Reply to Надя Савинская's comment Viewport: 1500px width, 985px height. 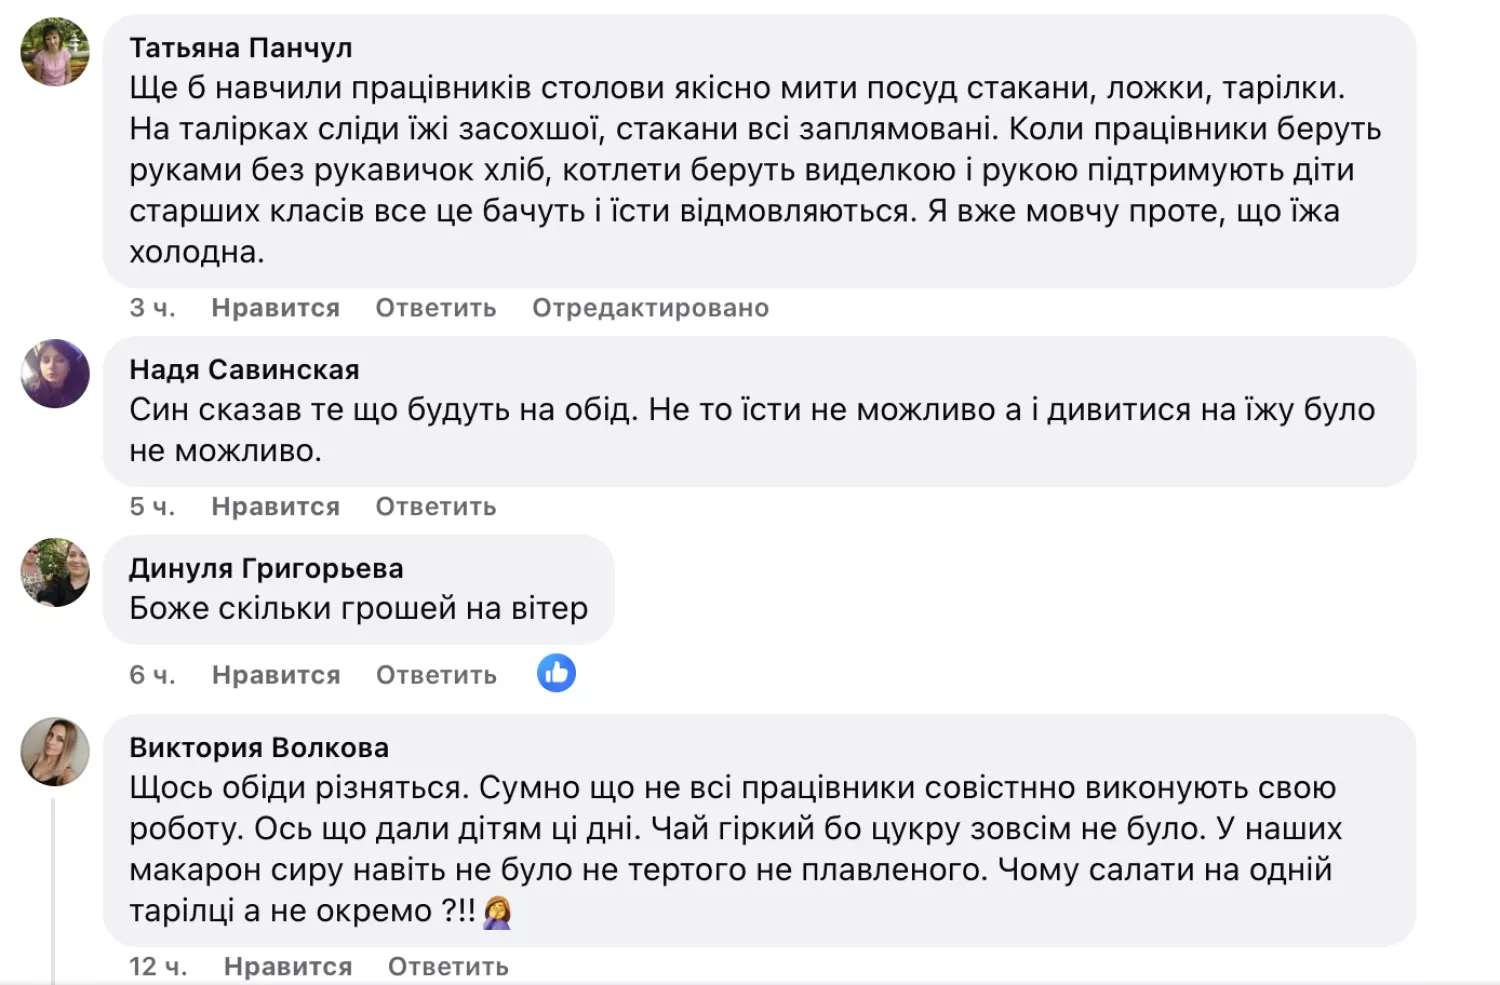click(x=436, y=507)
